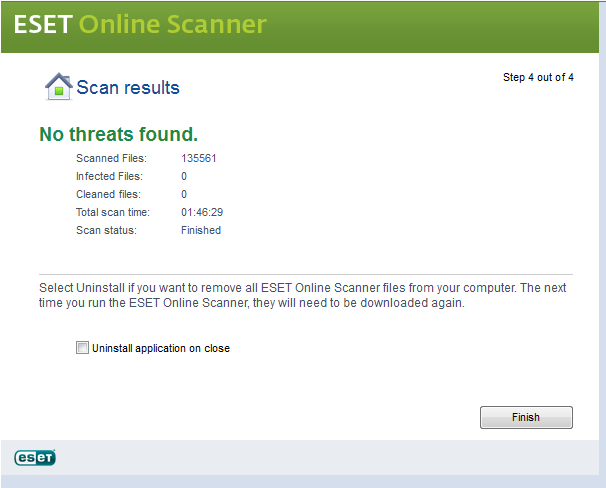Screen dimensions: 606x488
Task: Click the house icon beside Scan results
Action: pyautogui.click(x=58, y=87)
